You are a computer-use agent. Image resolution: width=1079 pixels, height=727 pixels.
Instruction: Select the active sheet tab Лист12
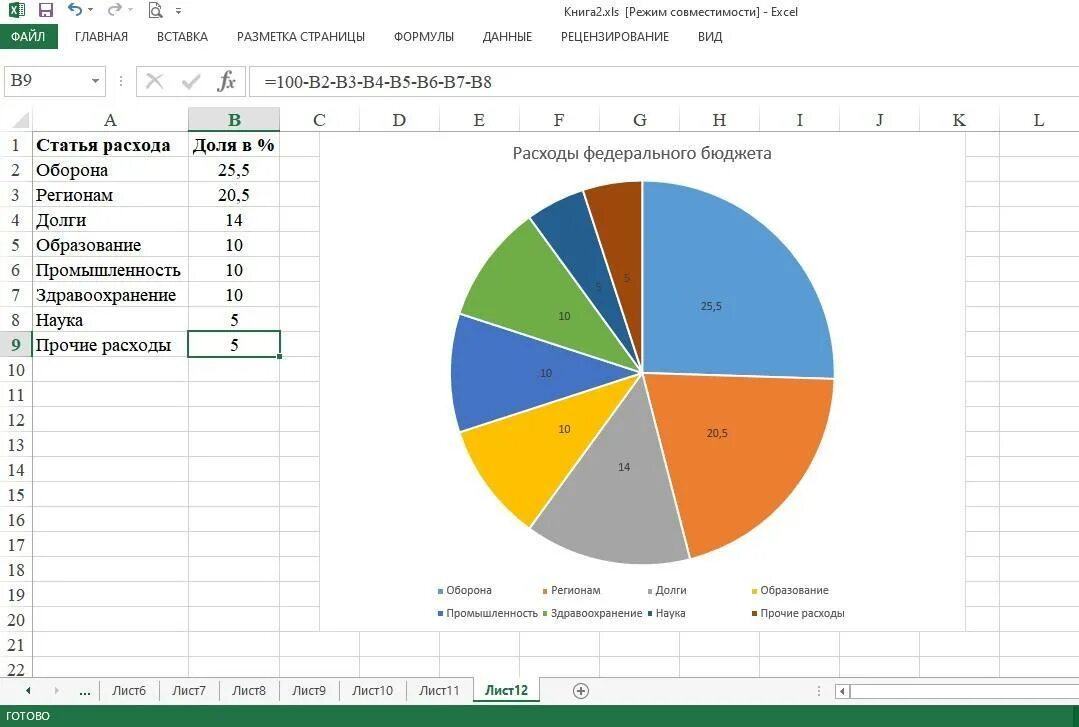click(506, 691)
